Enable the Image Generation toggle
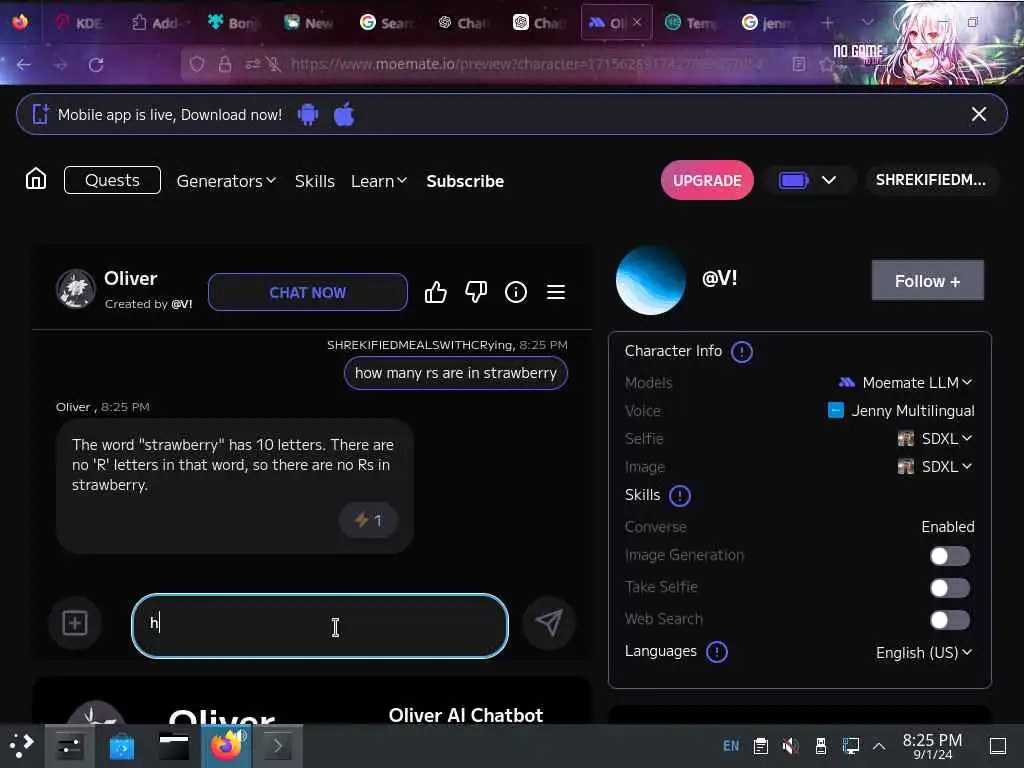1024x768 pixels. (x=950, y=556)
